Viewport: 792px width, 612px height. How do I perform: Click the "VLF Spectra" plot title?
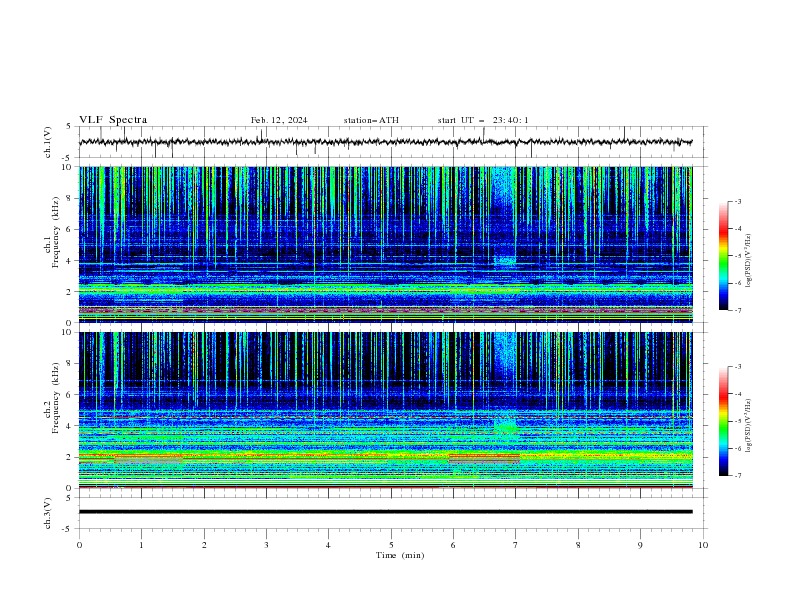113,120
